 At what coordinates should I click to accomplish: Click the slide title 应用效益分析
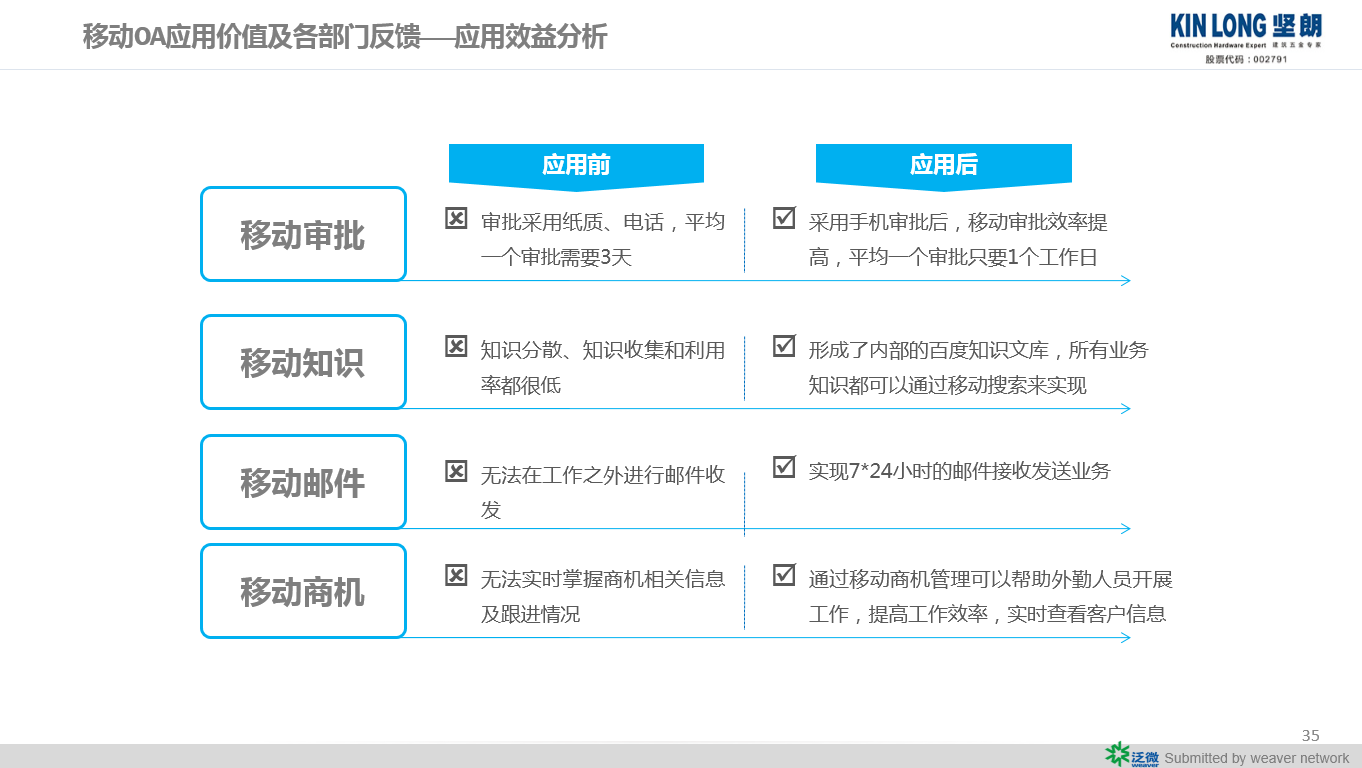(530, 37)
